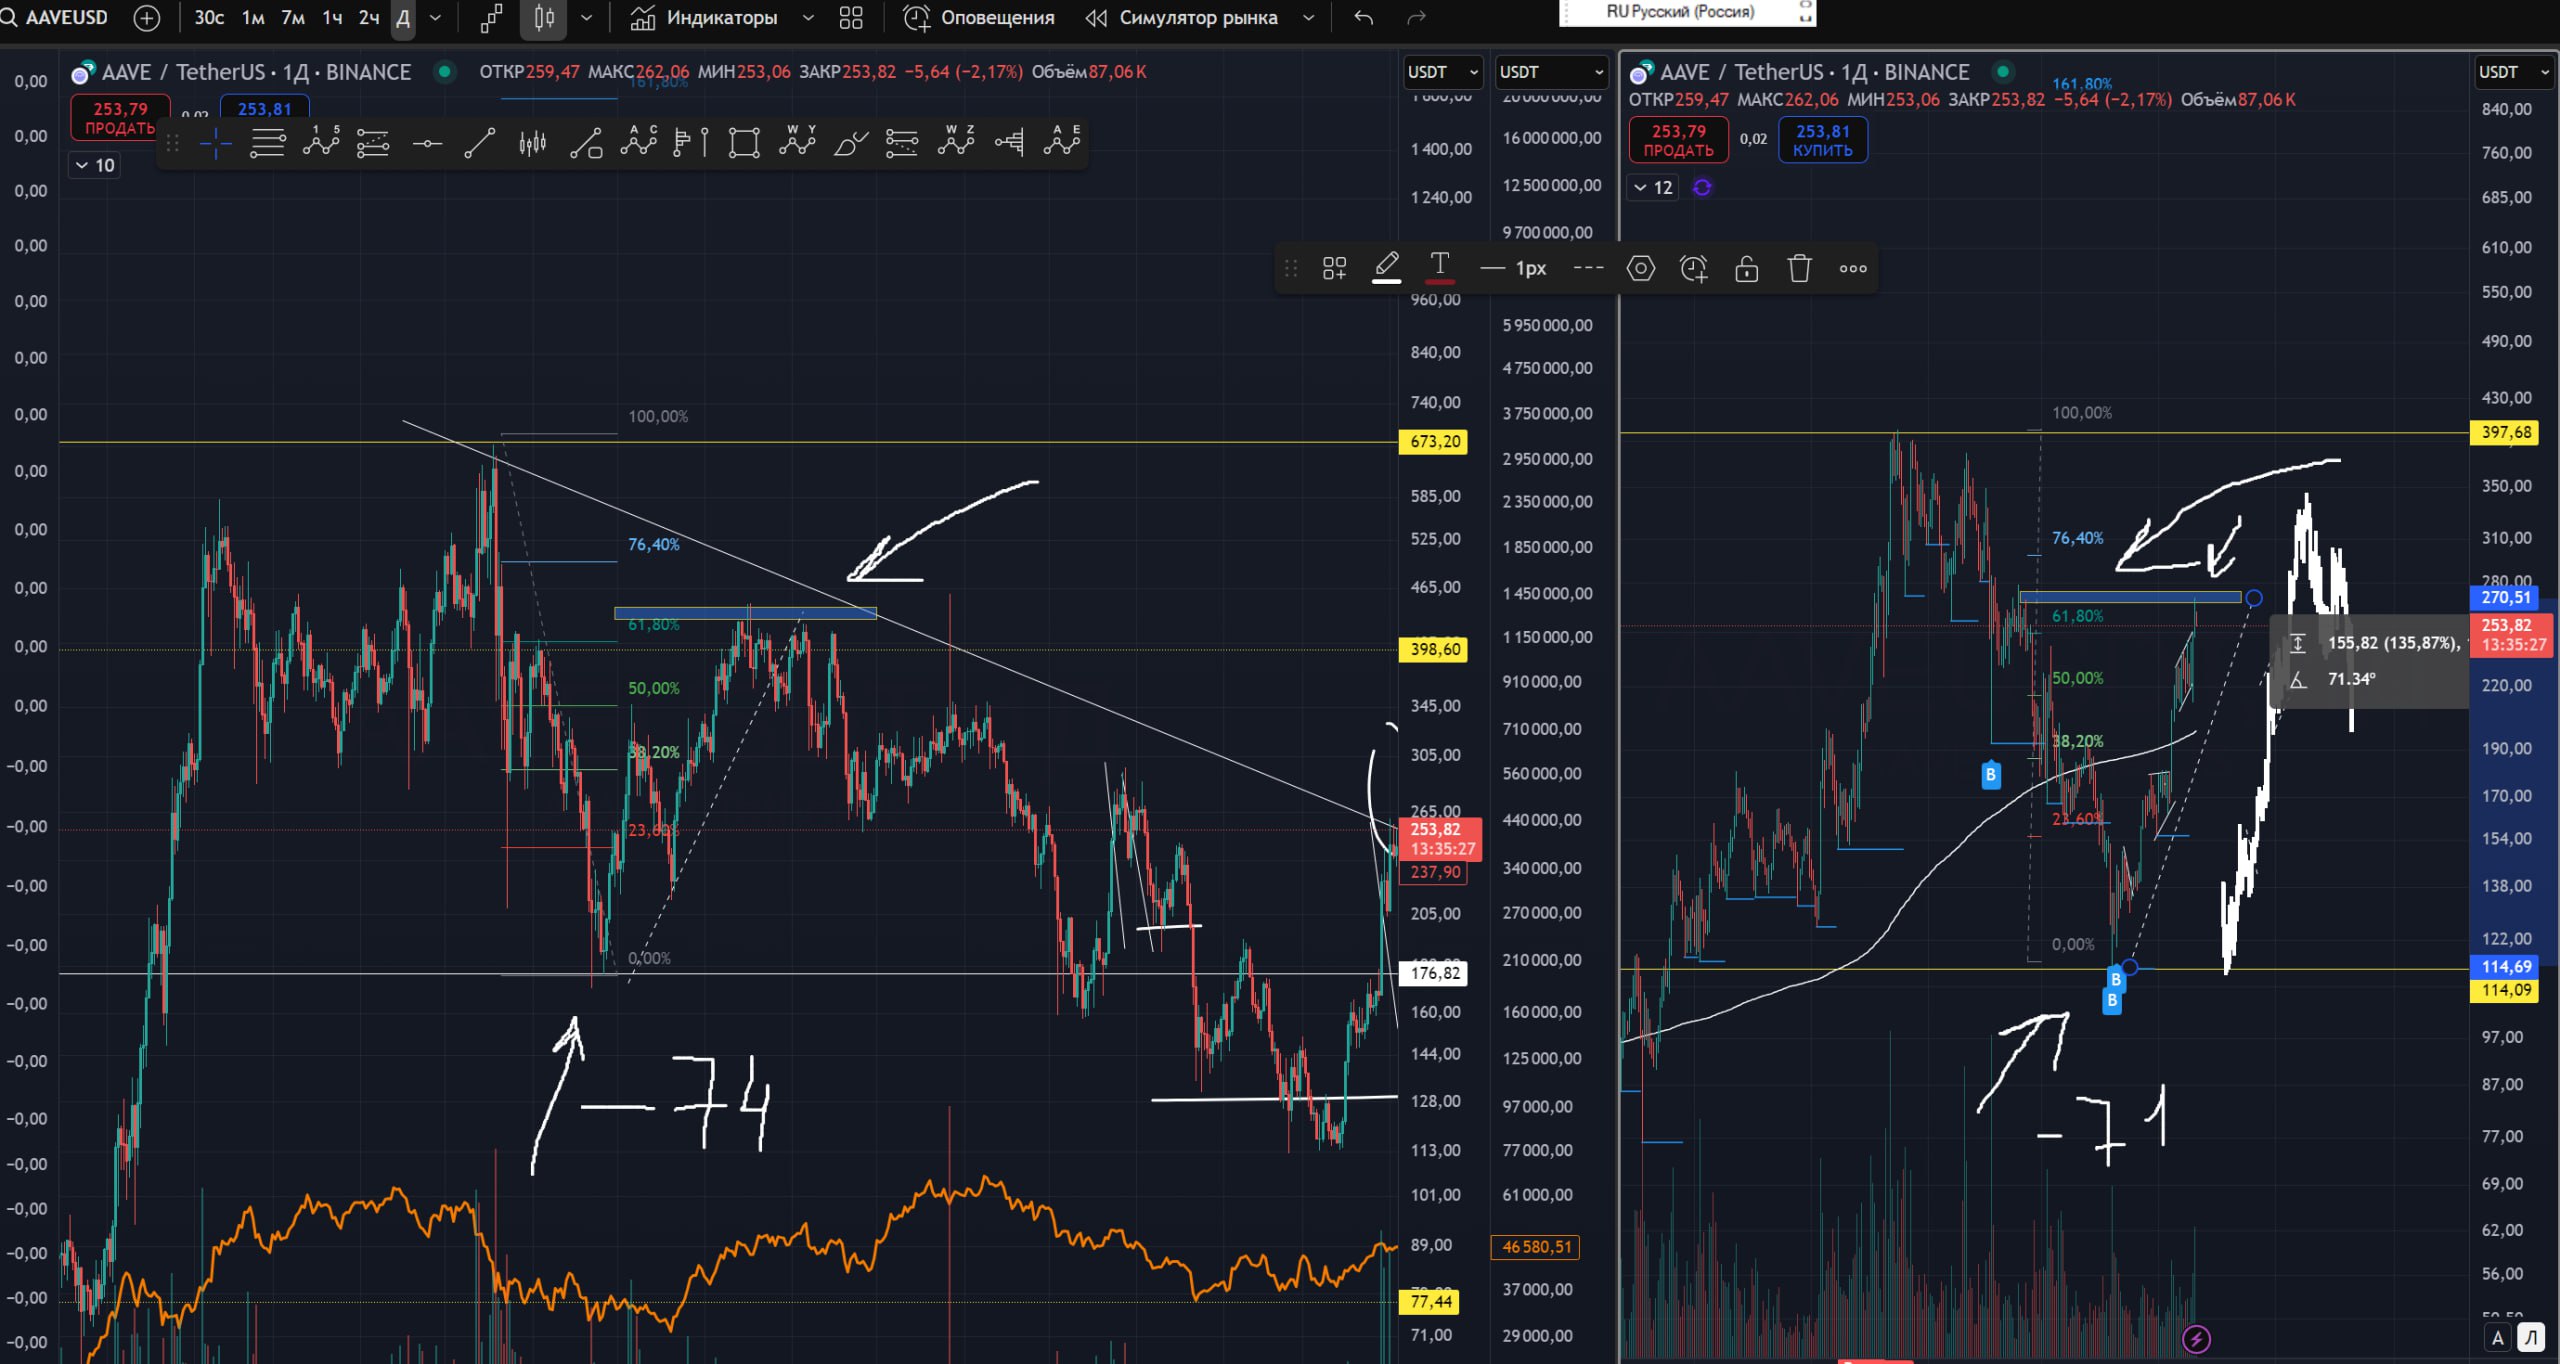
Task: Open more options on drawing toolbar
Action: pos(1853,268)
